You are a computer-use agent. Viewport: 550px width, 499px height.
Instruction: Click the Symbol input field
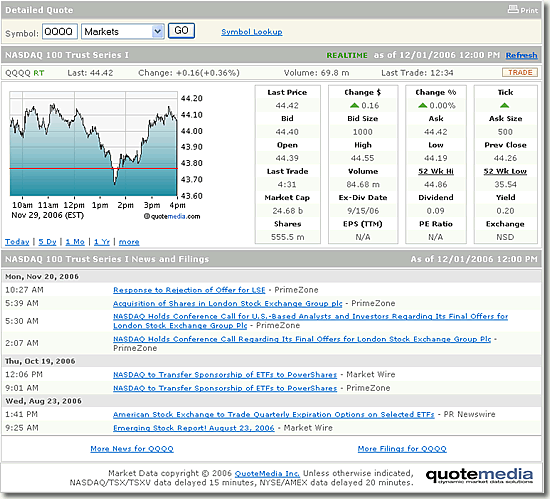coord(60,32)
